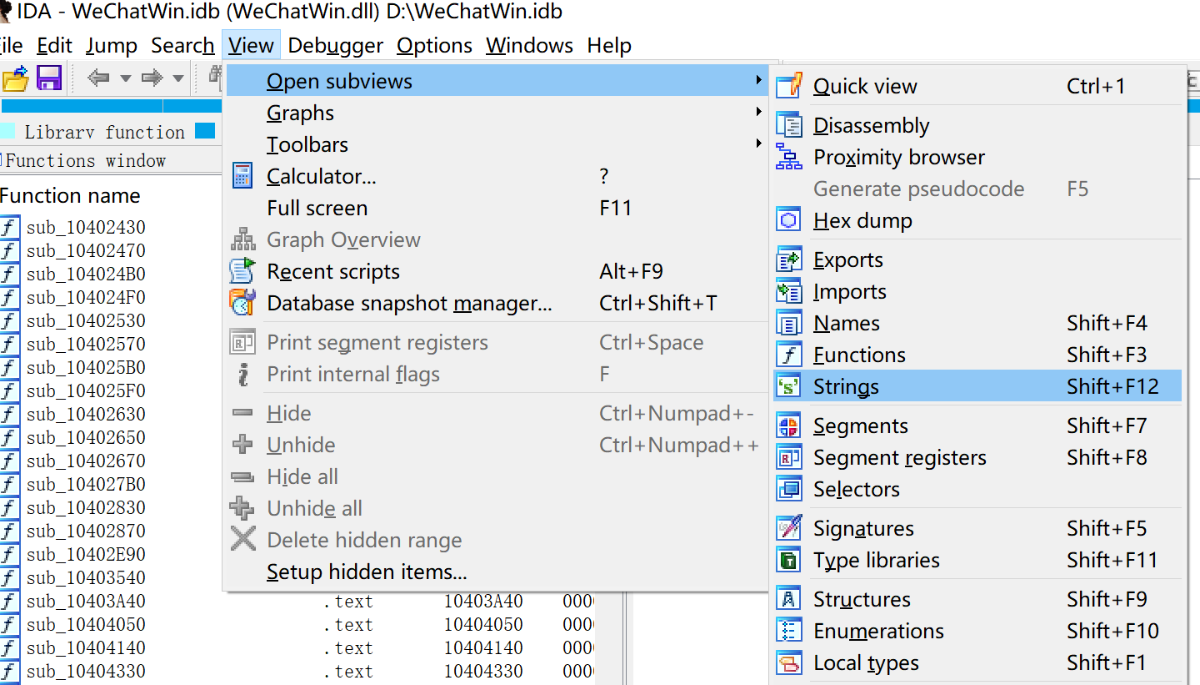Select function sub_10404330 in list
Viewport: 1200px width, 685px height.
click(86, 672)
